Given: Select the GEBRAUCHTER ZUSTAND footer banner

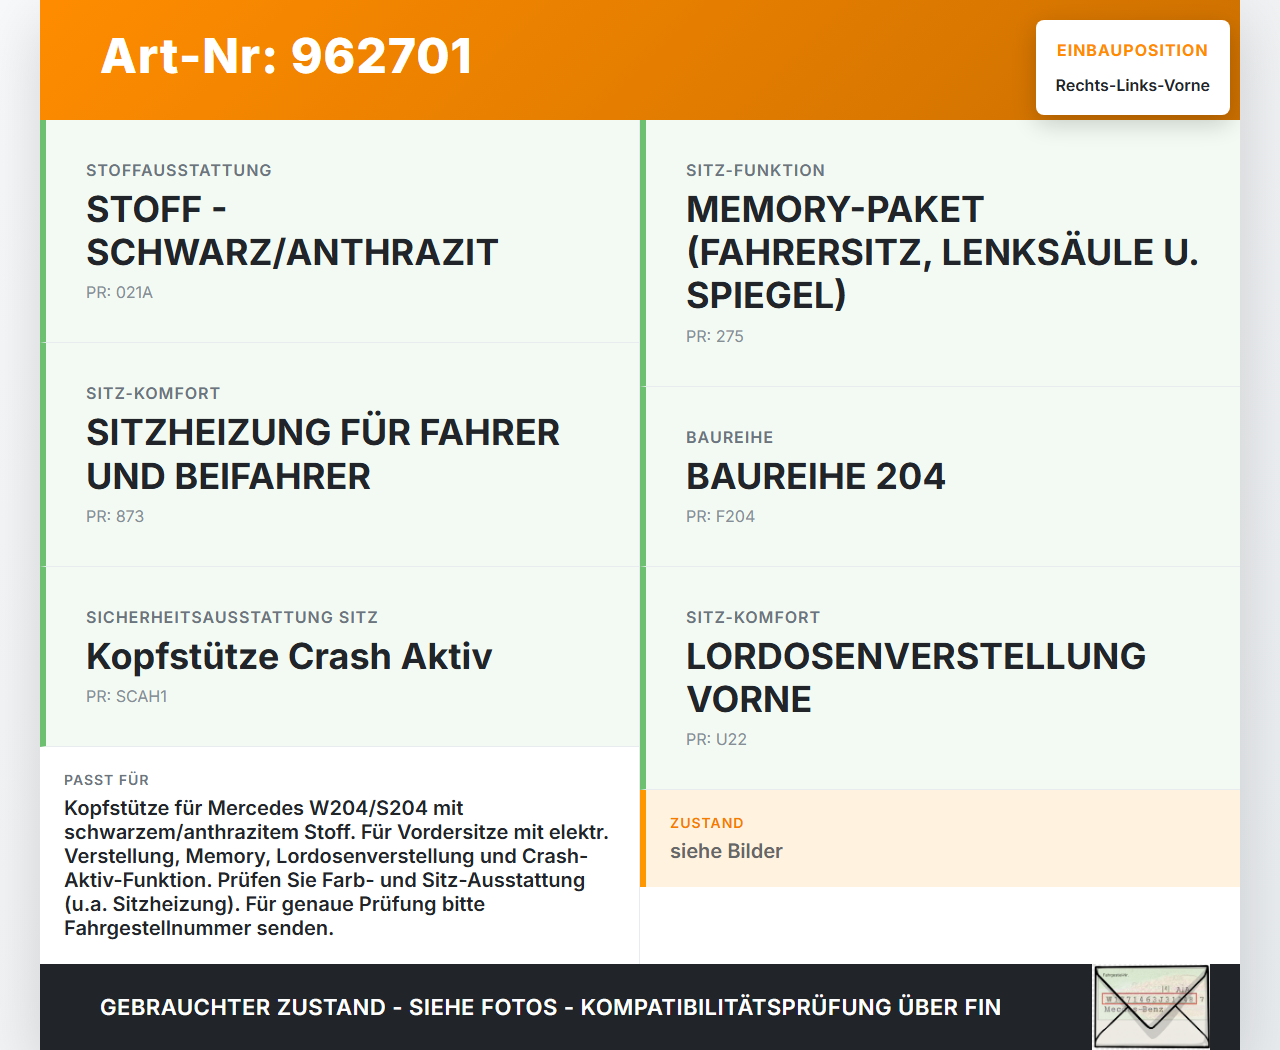Looking at the screenshot, I should click(x=550, y=1007).
